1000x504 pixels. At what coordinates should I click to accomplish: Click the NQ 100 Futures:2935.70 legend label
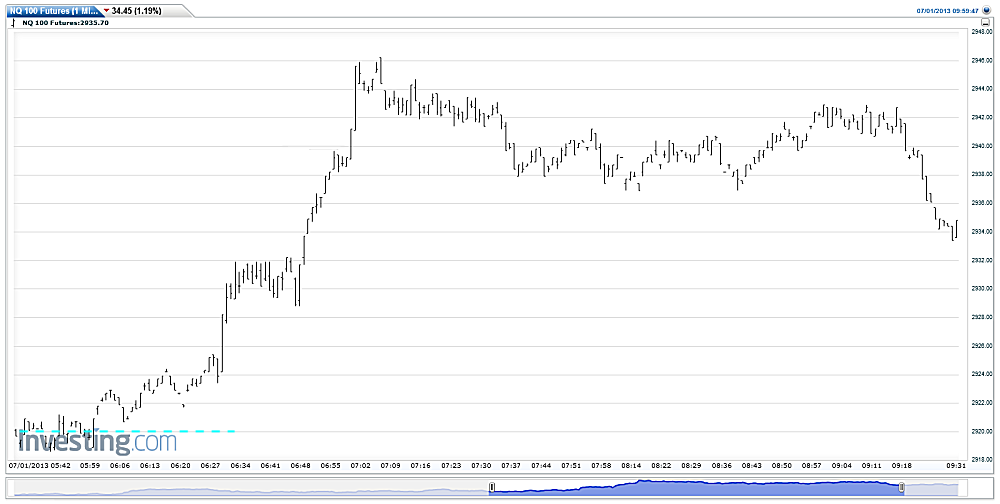[66, 23]
